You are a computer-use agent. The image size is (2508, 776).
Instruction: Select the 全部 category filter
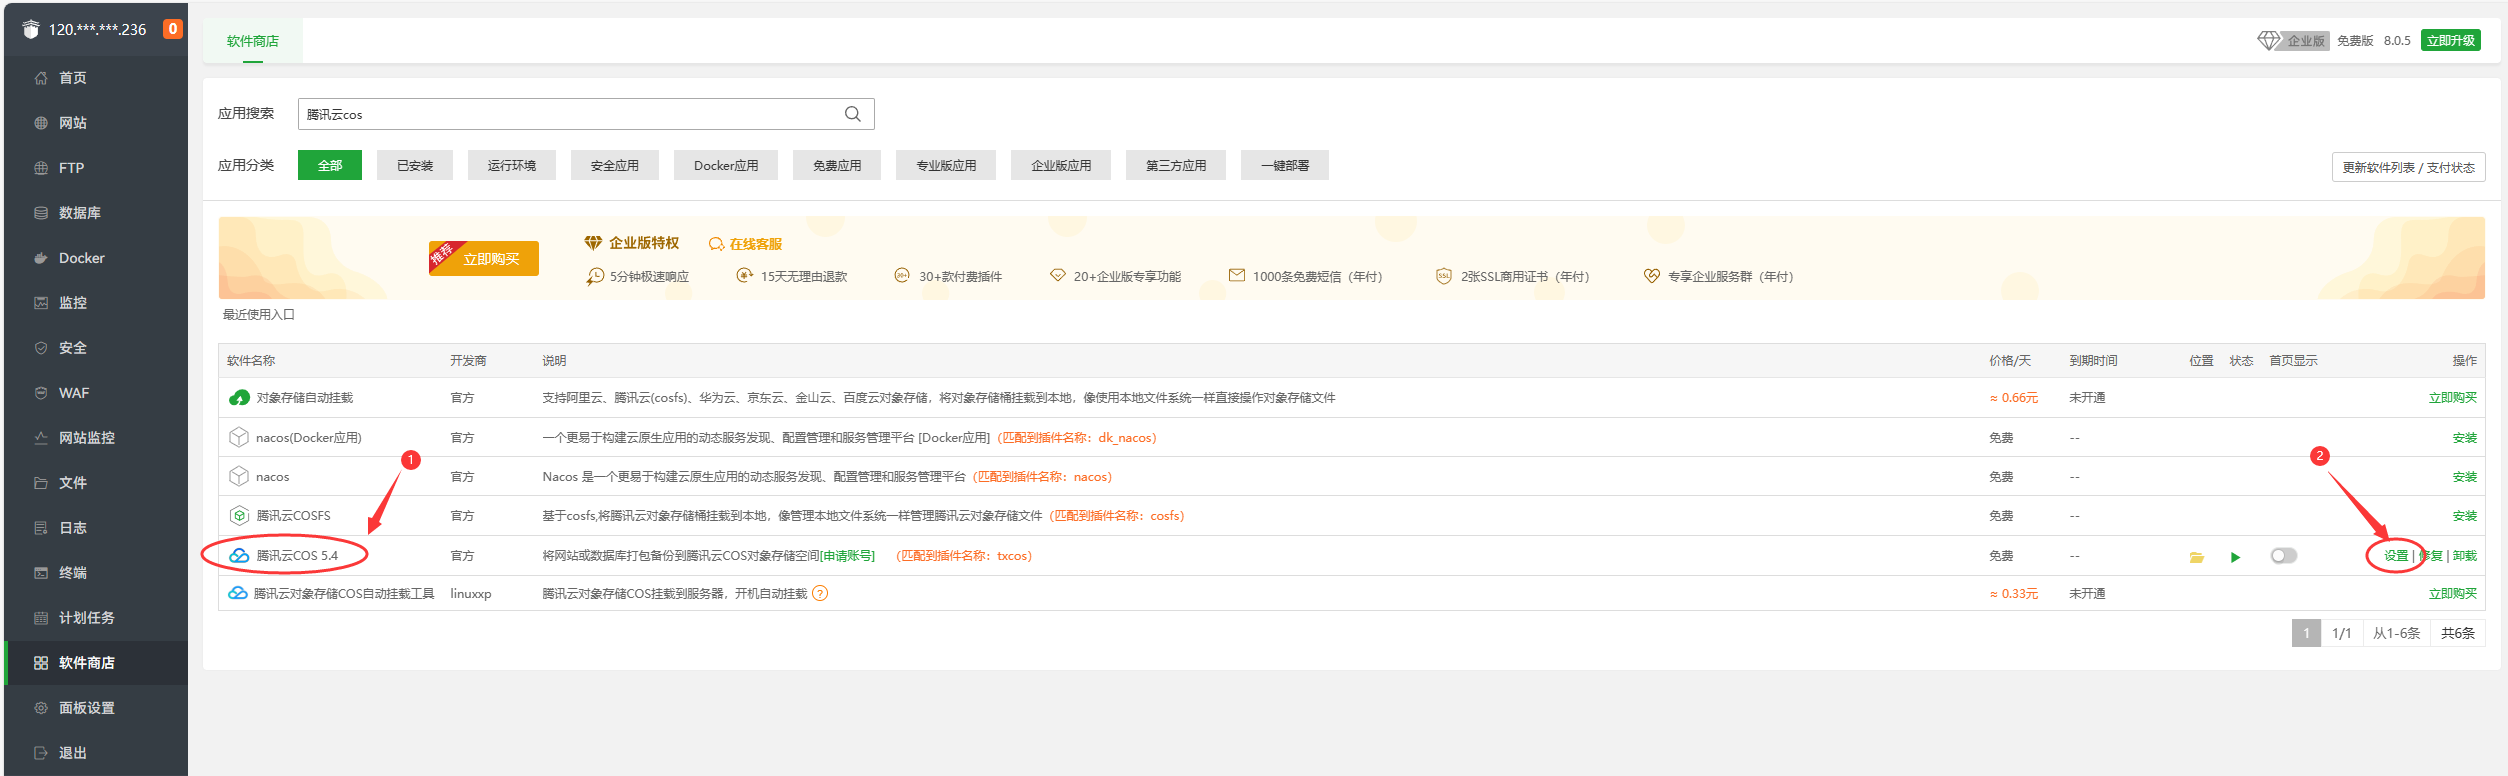(x=330, y=165)
